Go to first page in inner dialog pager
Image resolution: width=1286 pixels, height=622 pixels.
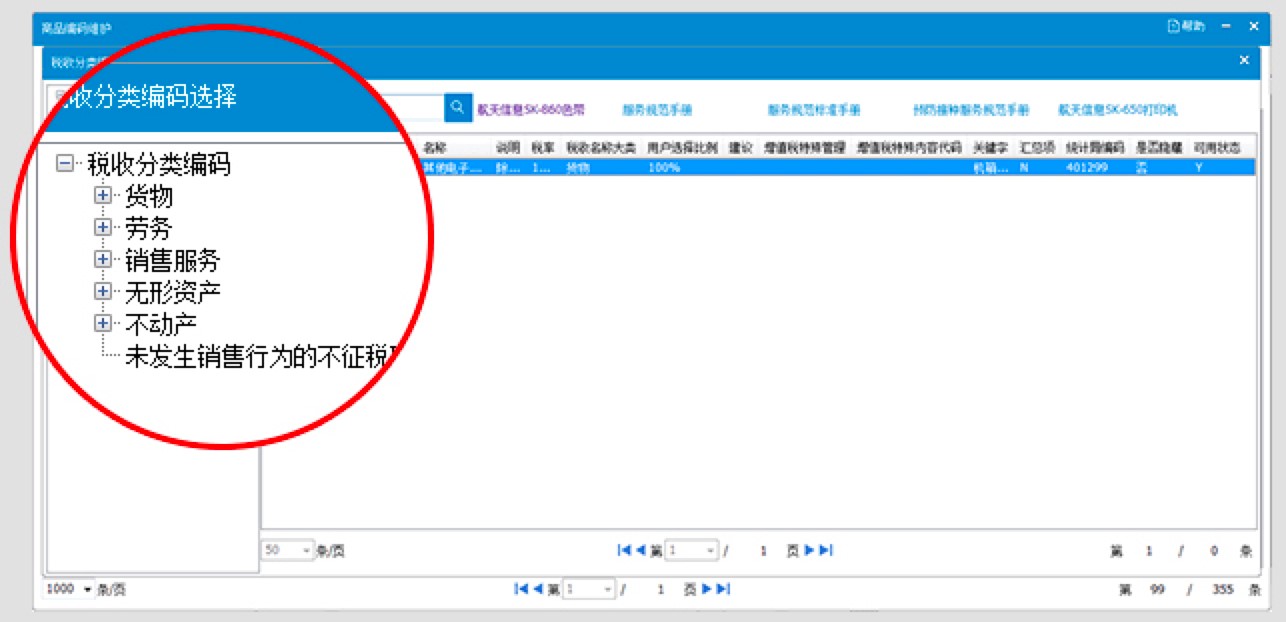[x=624, y=550]
